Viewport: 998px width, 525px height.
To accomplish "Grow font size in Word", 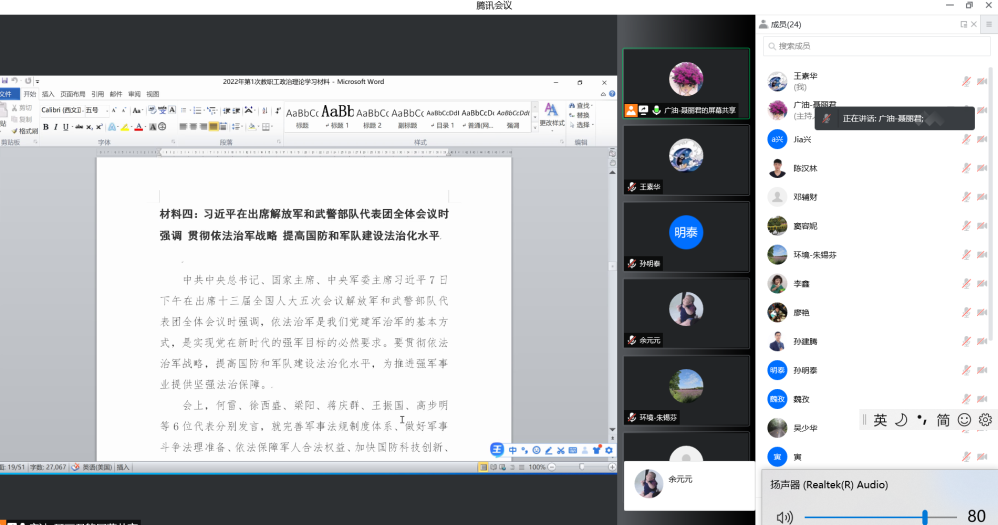I will click(x=114, y=111).
